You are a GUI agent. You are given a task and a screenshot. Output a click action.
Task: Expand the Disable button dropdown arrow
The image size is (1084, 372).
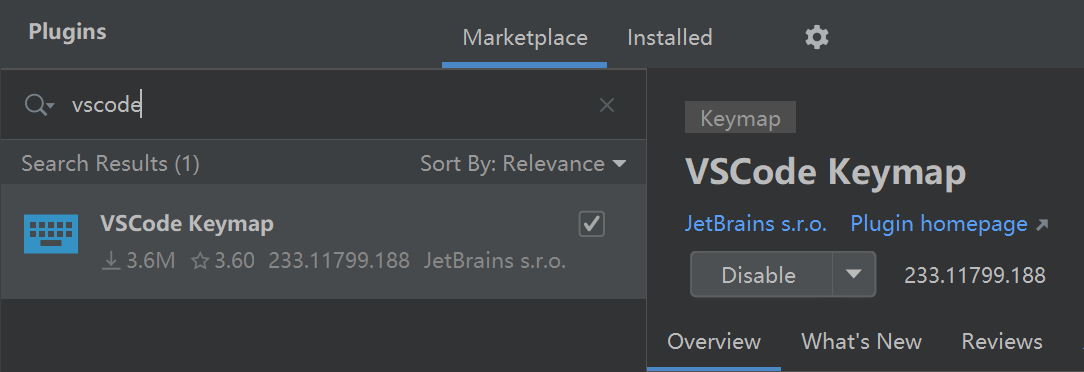click(x=854, y=275)
